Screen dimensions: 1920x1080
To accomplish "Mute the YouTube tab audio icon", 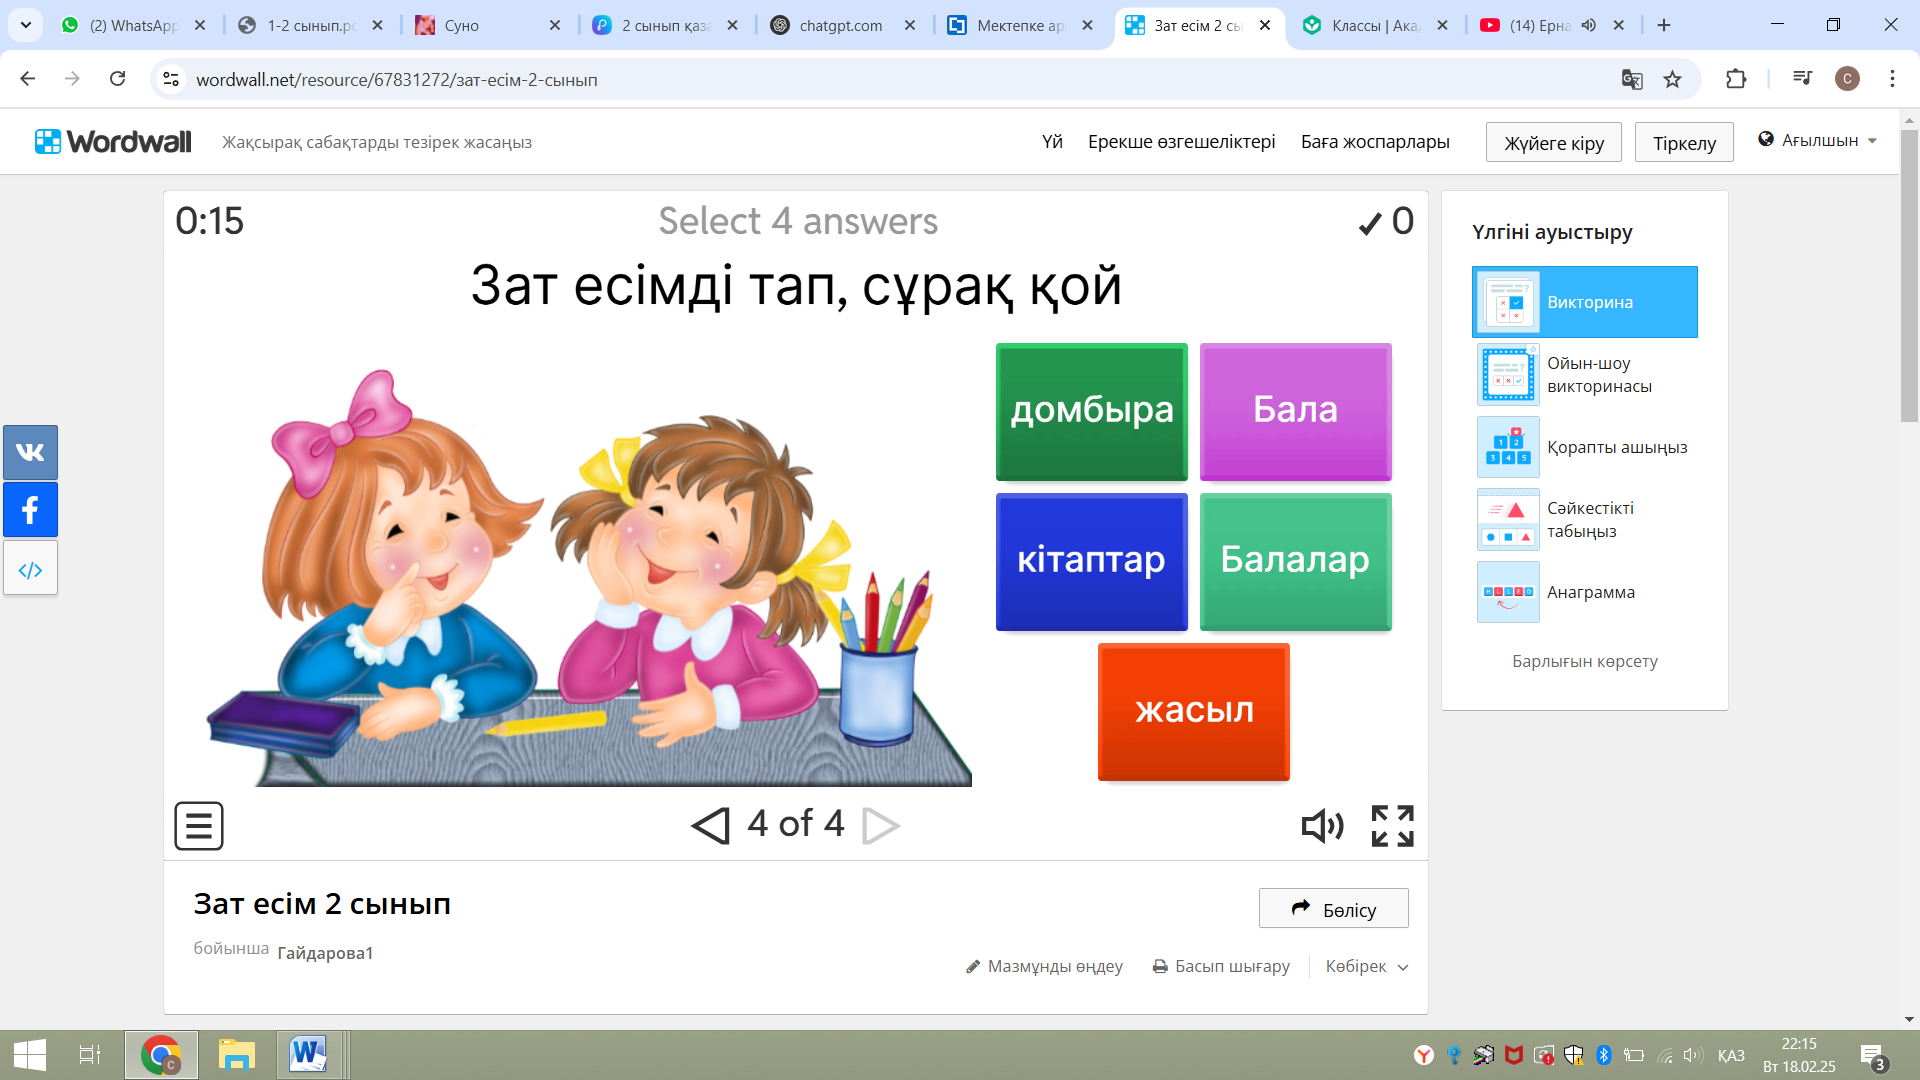I will tap(1589, 25).
